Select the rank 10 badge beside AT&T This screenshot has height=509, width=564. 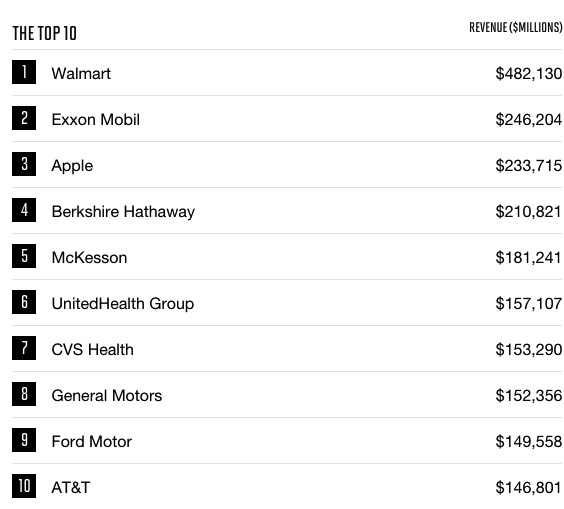[24, 486]
